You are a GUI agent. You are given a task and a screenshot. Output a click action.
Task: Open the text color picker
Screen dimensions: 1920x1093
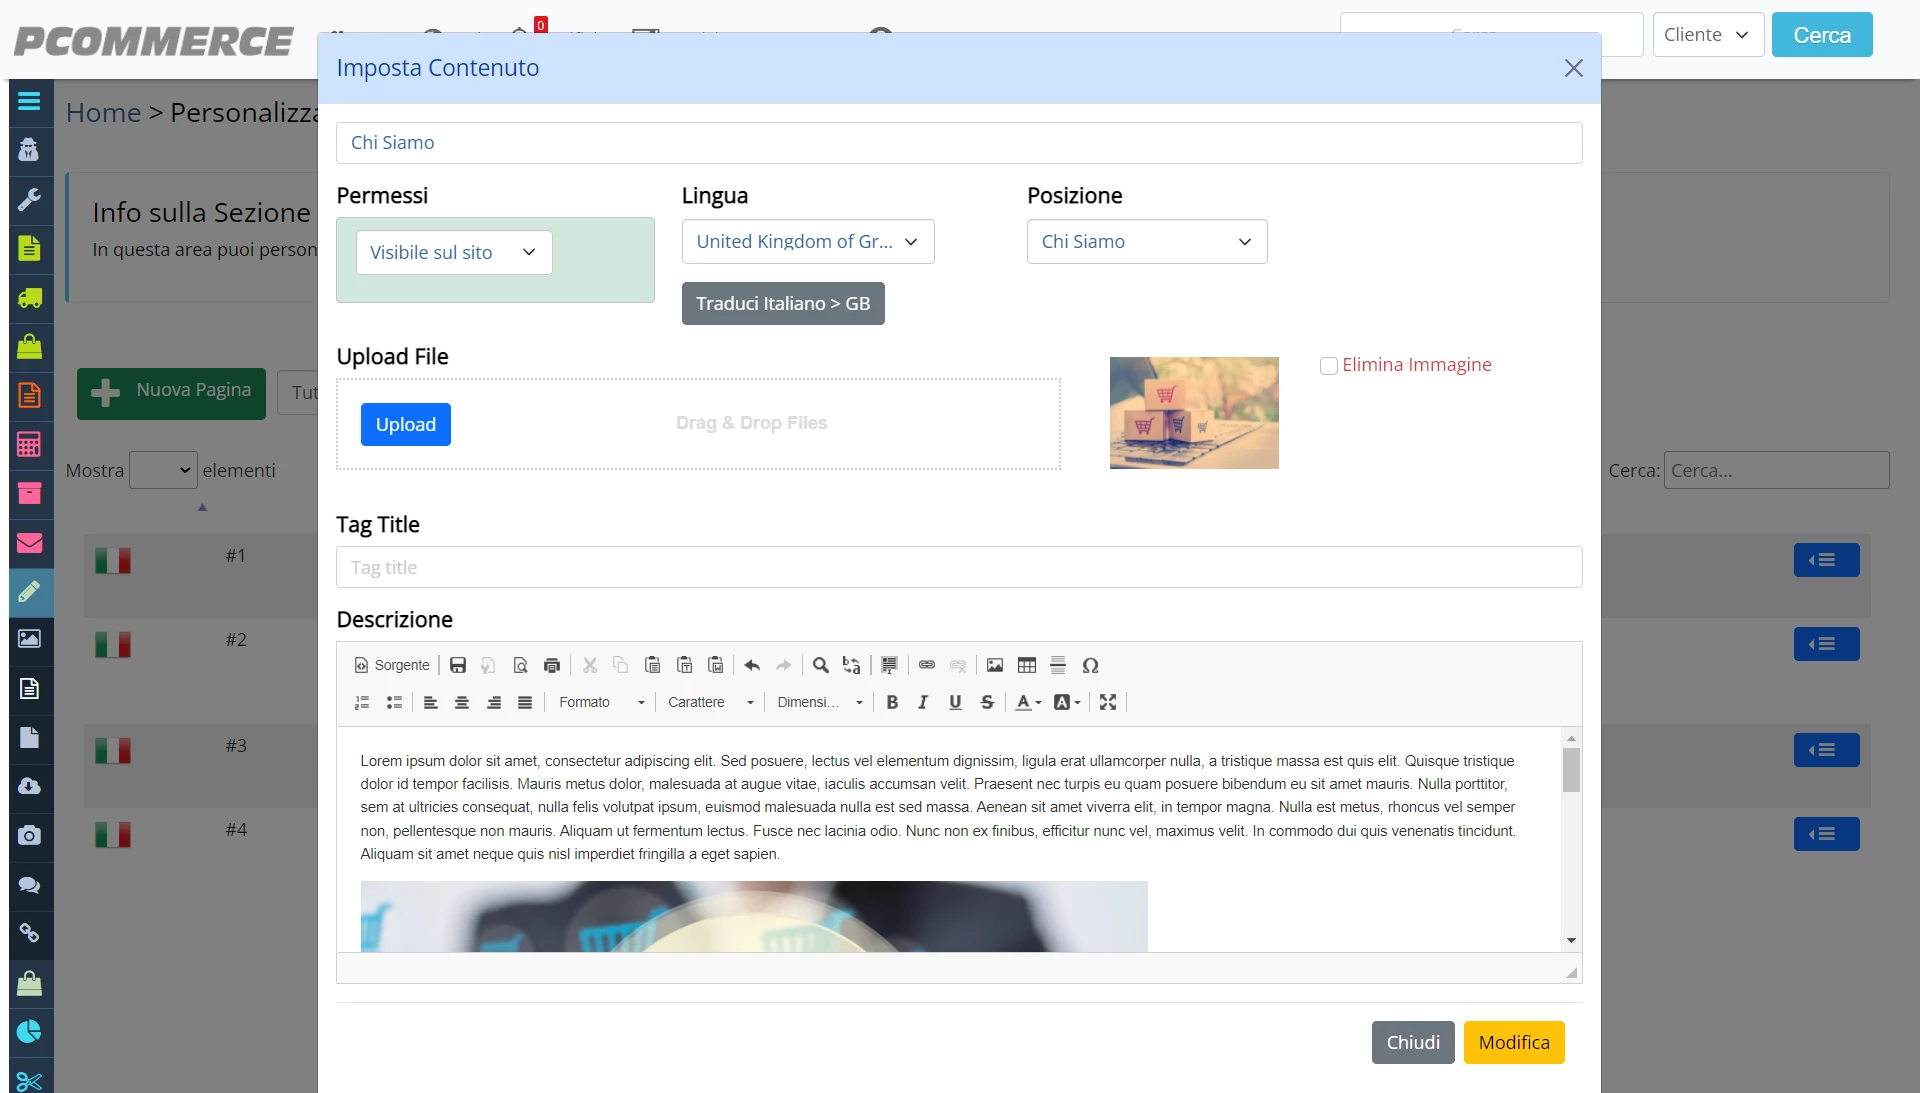1028,702
